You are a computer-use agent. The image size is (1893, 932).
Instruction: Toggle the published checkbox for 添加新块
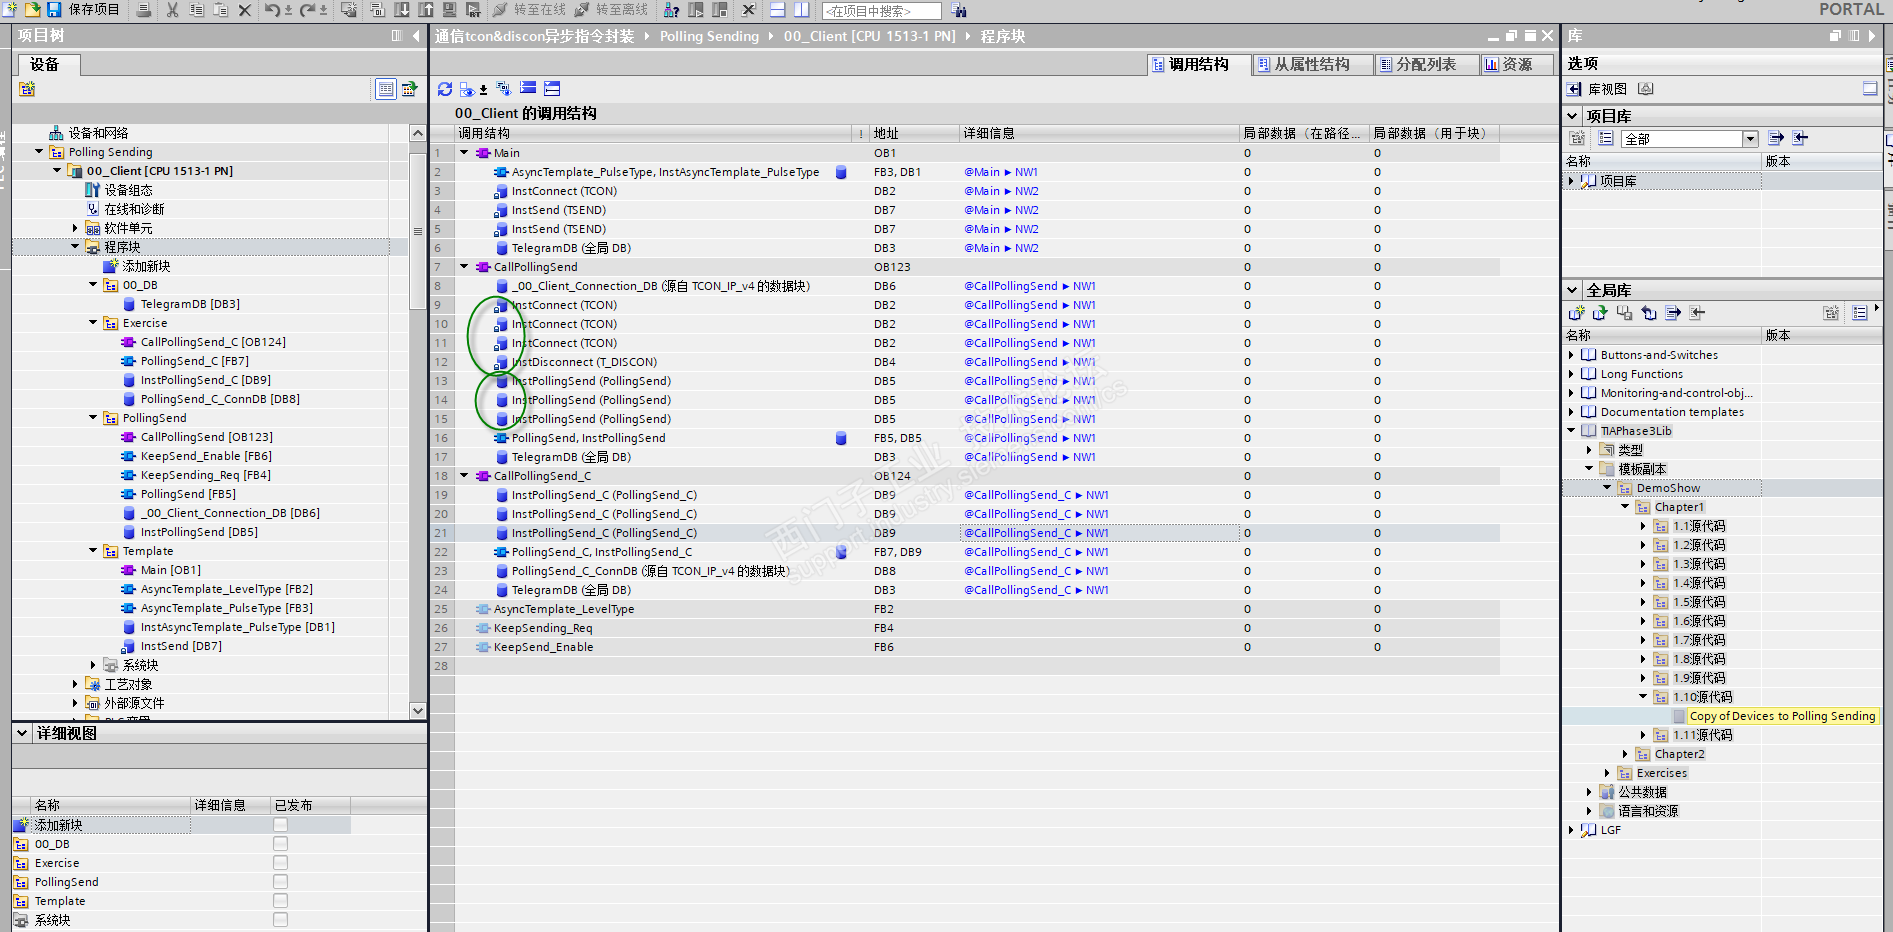coord(280,825)
